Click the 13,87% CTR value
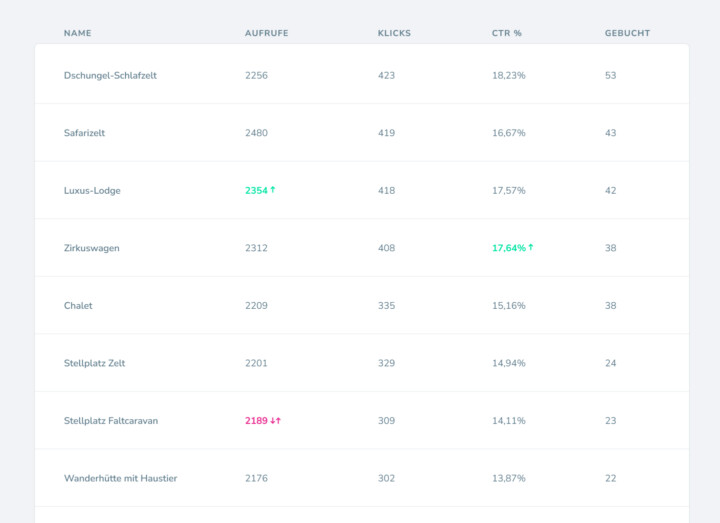Screen dimensions: 720x523 click(x=509, y=478)
